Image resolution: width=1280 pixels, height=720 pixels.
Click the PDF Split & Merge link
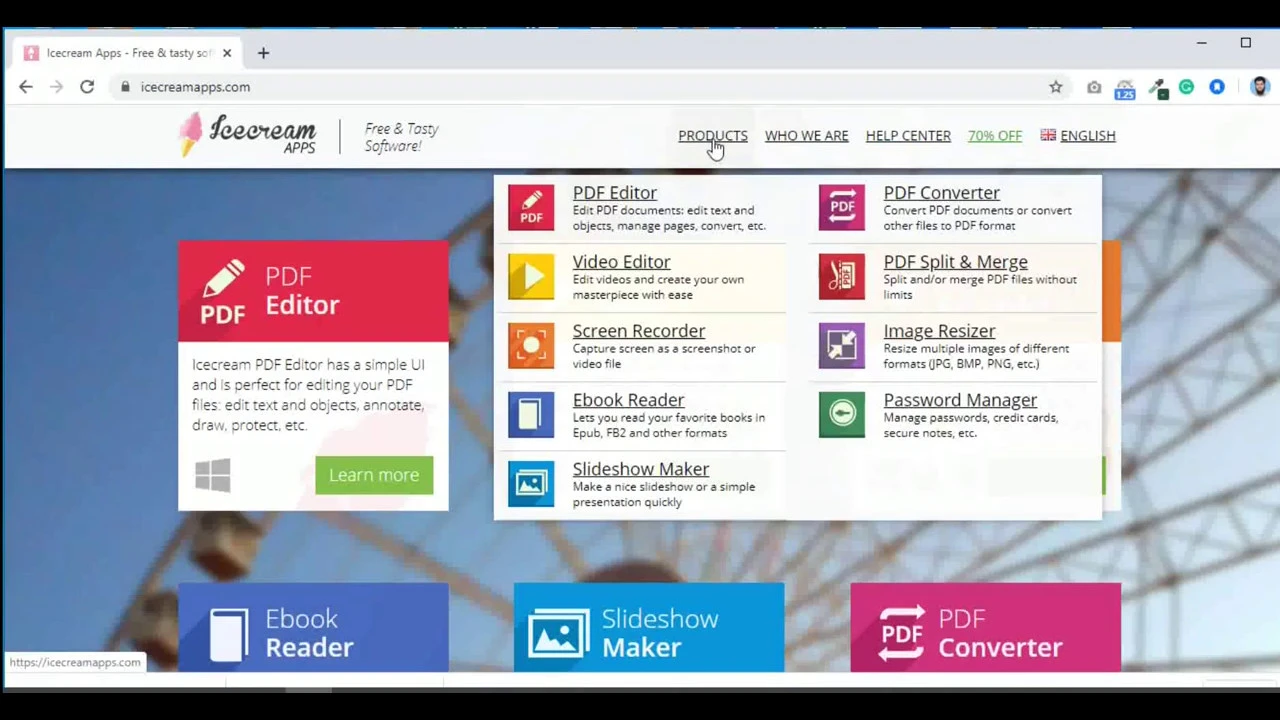pyautogui.click(x=955, y=262)
